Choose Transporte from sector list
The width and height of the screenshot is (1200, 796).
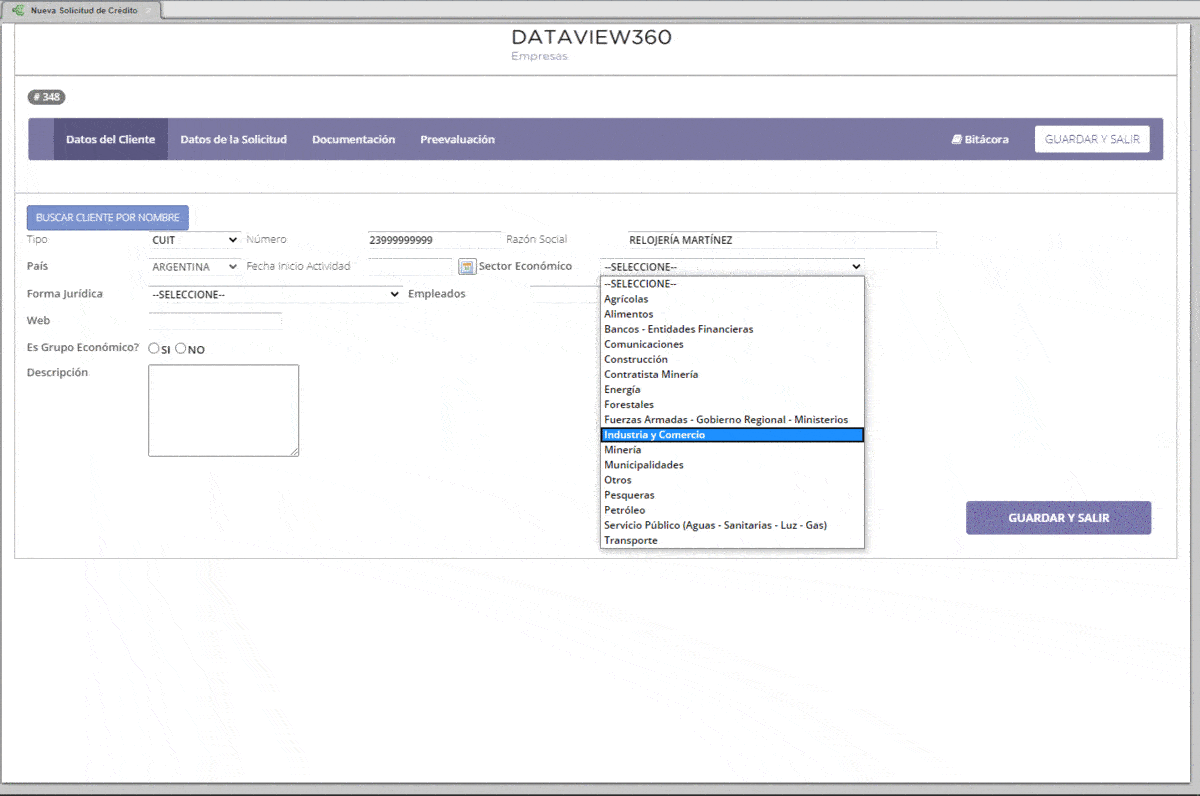point(732,540)
